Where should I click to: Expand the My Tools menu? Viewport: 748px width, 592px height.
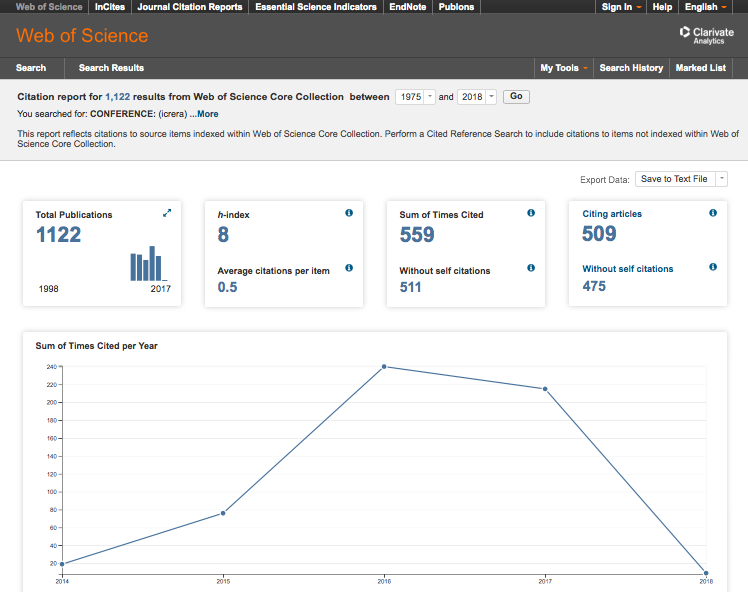564,68
